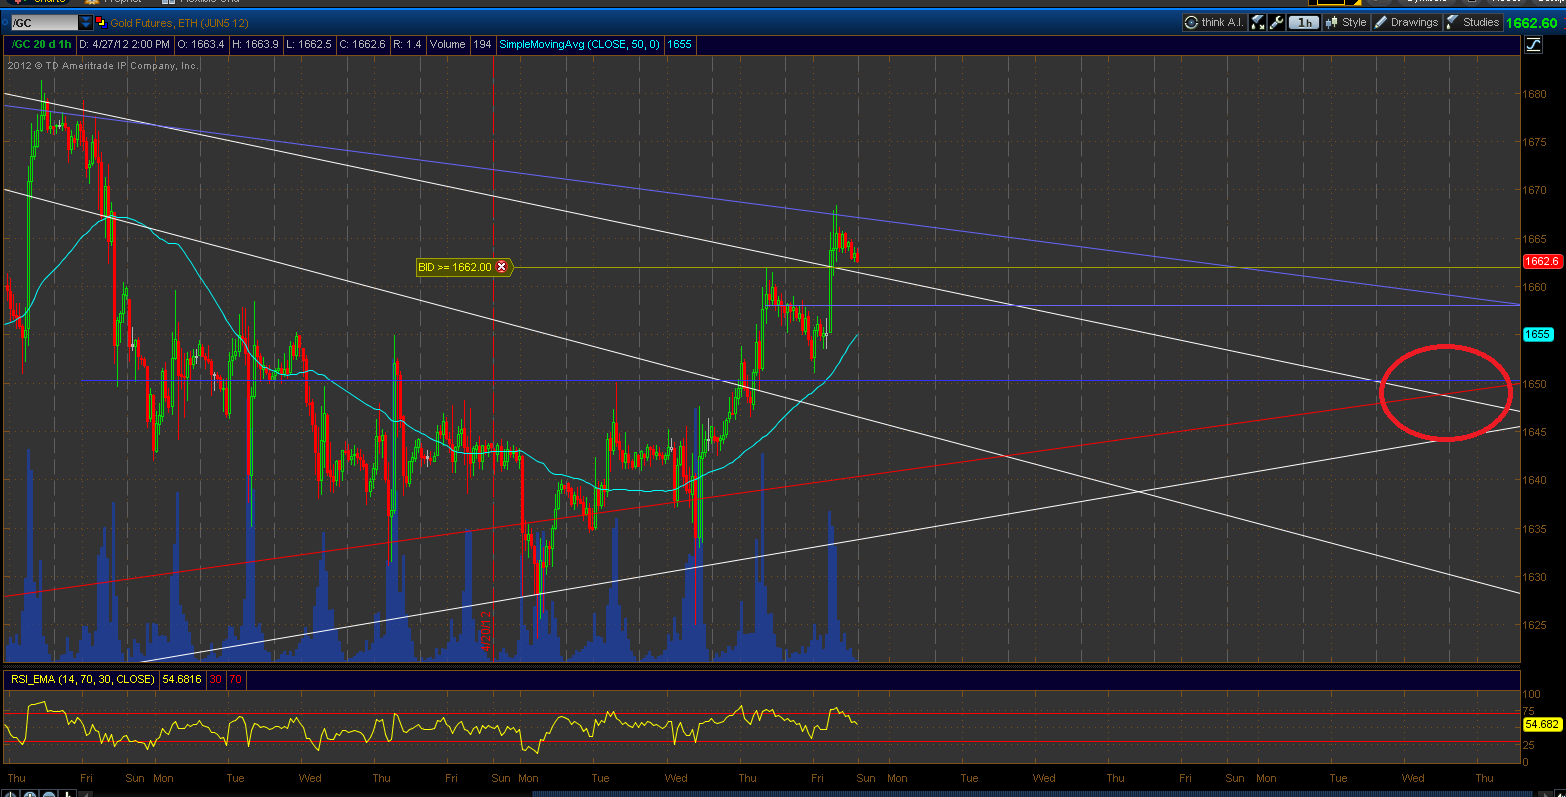
Task: Open the think A.I. tool
Action: pos(1214,22)
